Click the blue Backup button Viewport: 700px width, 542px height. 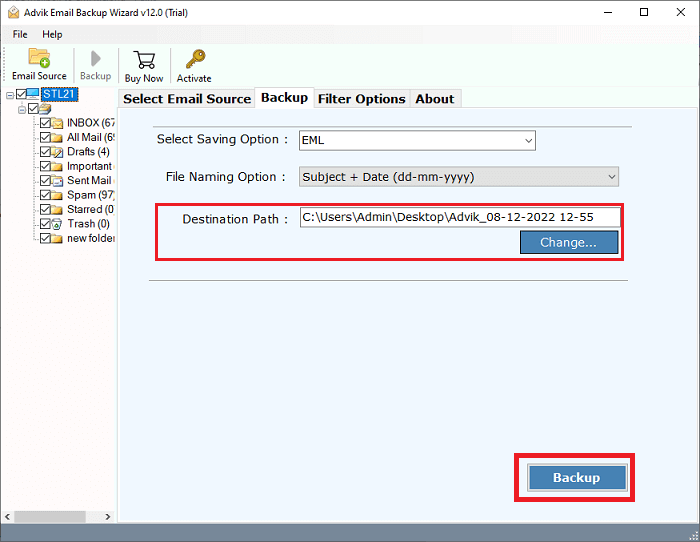tap(577, 478)
